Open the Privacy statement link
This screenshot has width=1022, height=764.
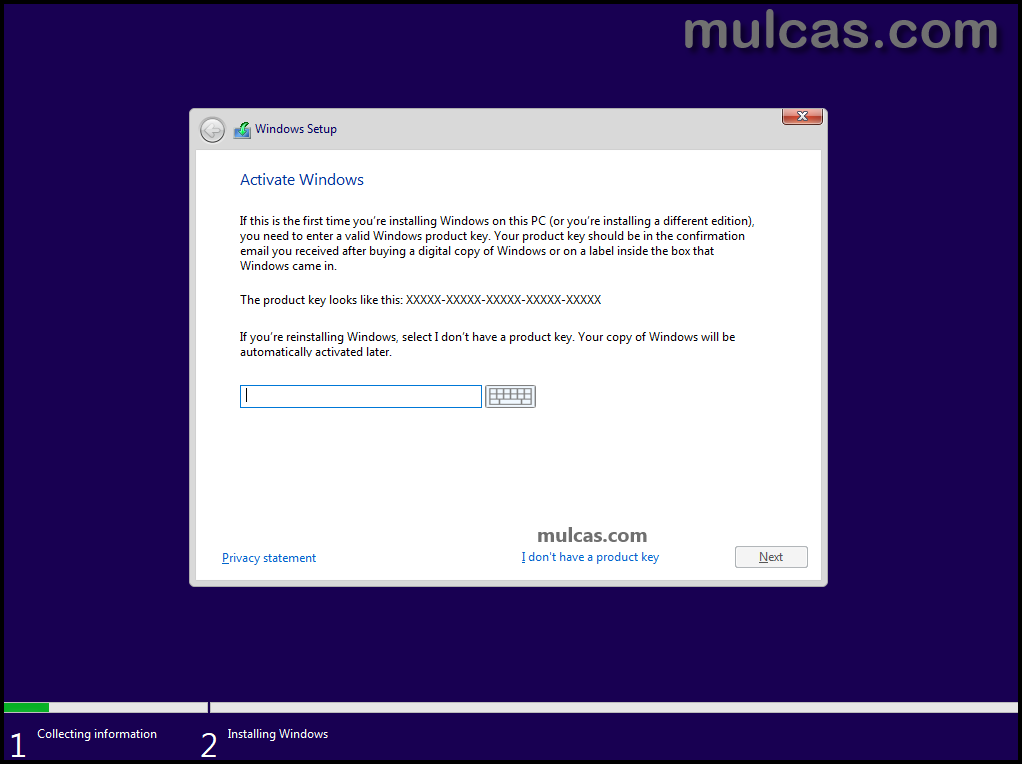click(x=269, y=558)
